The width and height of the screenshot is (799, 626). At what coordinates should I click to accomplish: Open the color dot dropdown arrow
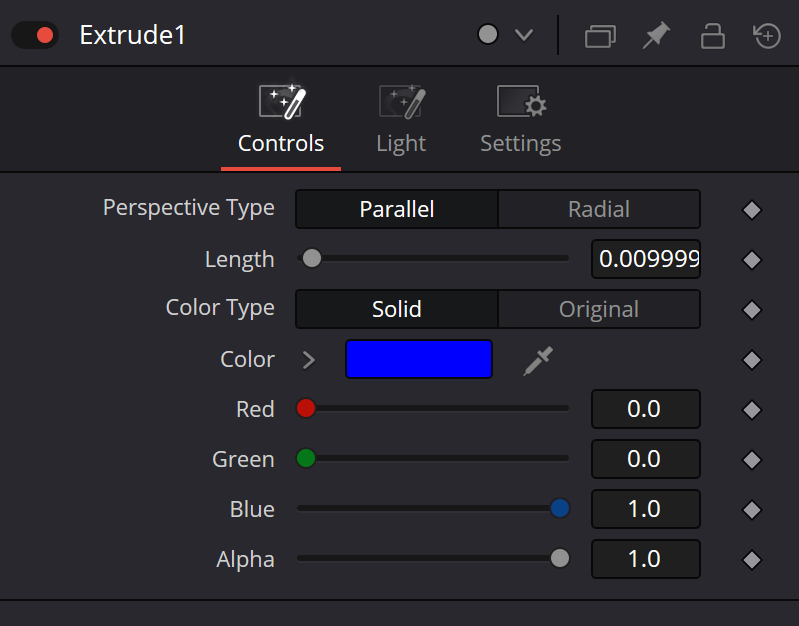(x=524, y=35)
